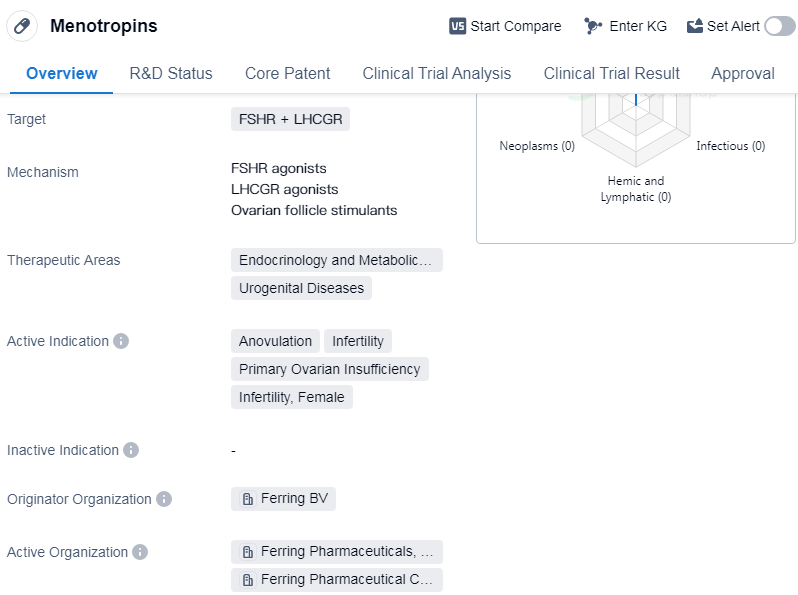This screenshot has height=595, width=798.
Task: Select the FSHR + LHCGR target tag
Action: tap(290, 119)
